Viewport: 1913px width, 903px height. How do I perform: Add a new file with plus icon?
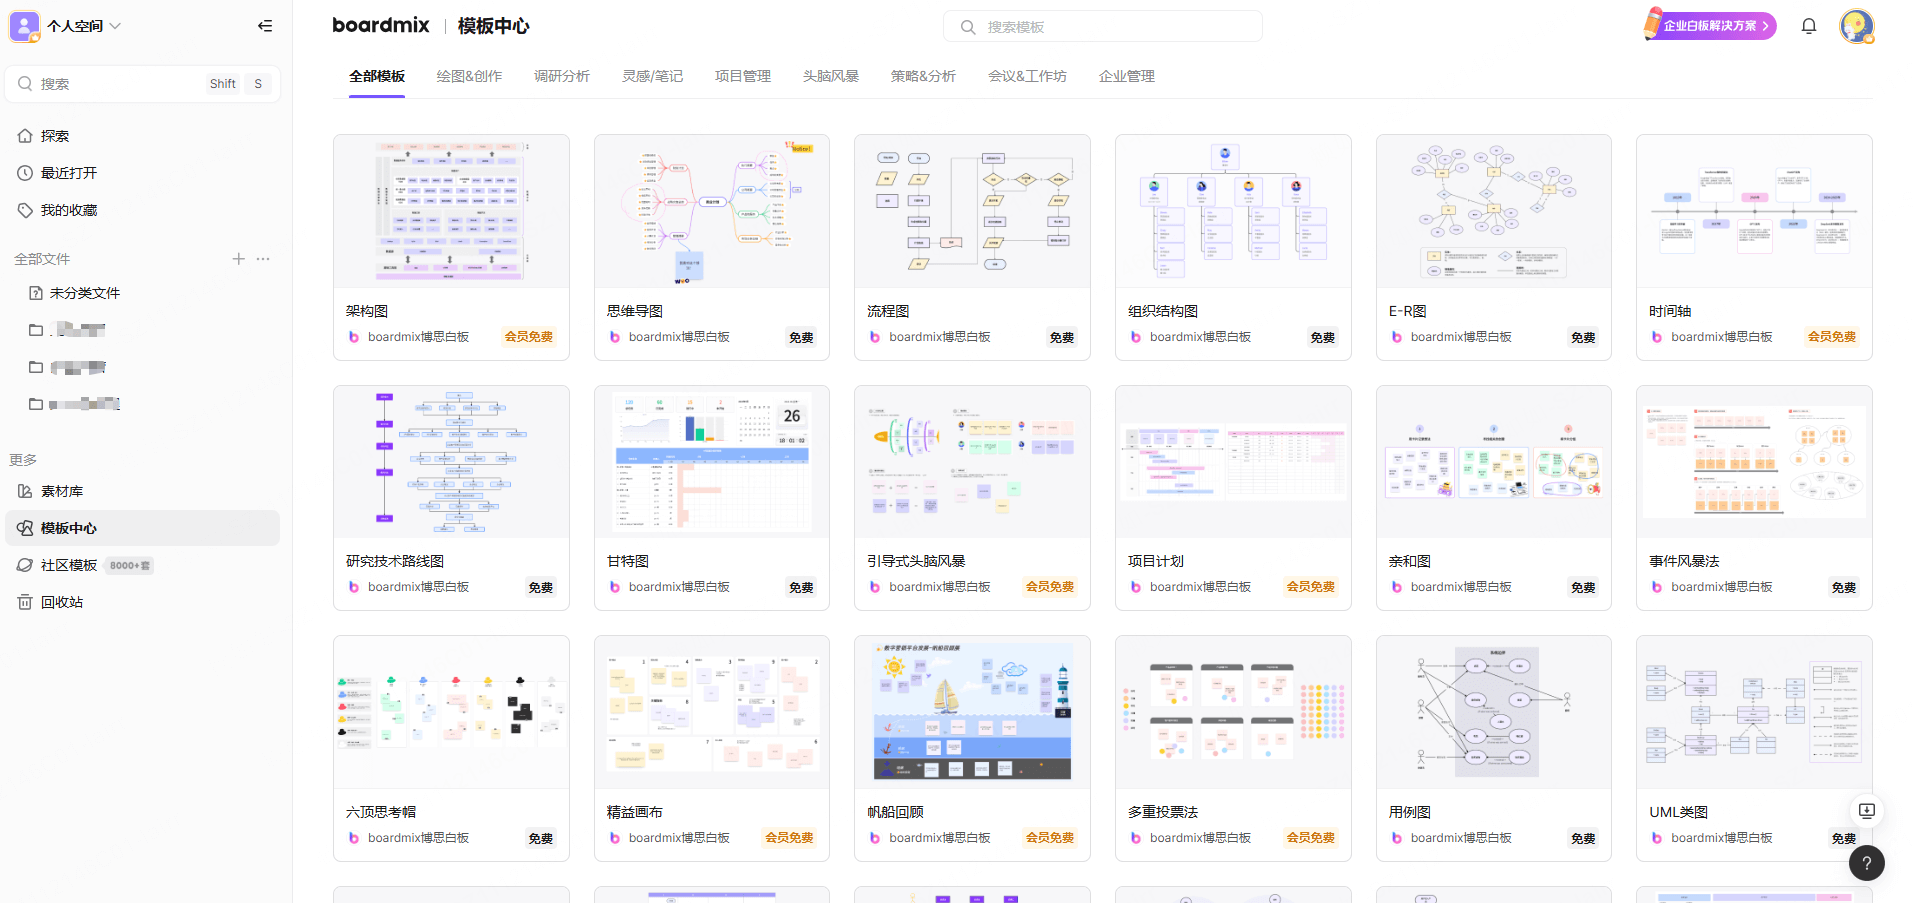238,259
